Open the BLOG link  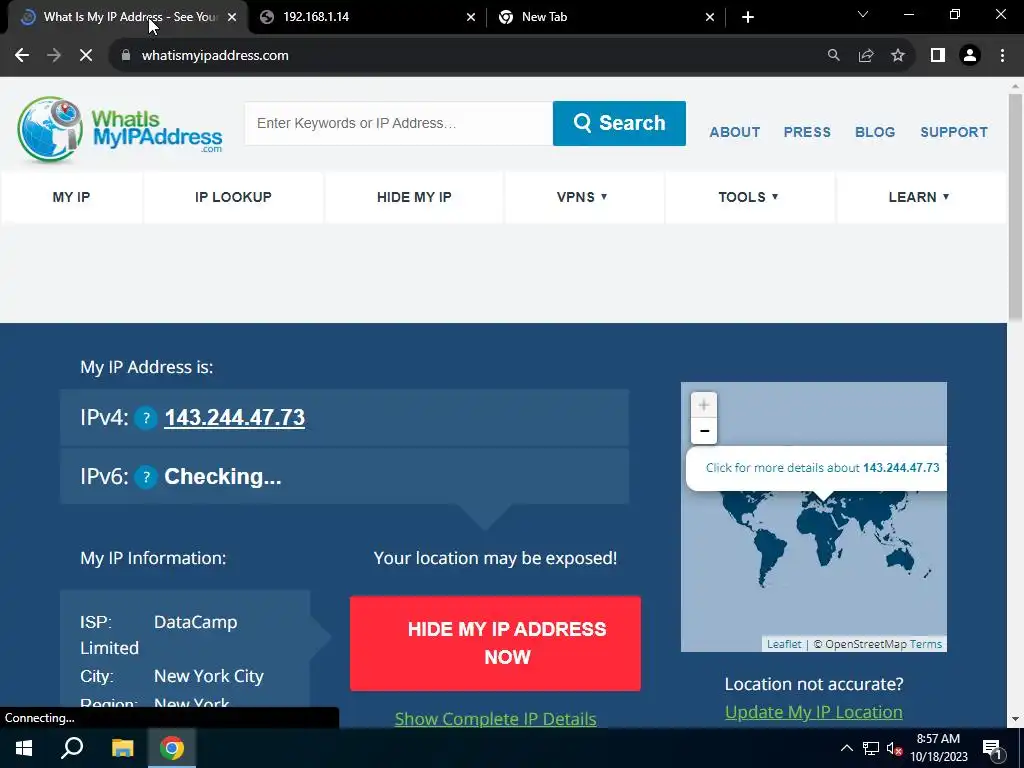pyautogui.click(x=875, y=132)
